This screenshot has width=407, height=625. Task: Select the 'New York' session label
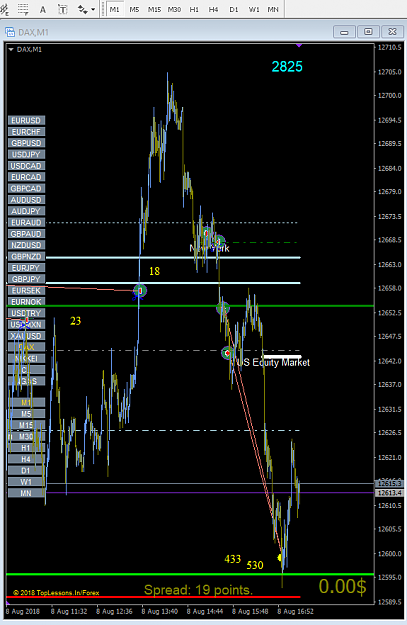pos(209,248)
